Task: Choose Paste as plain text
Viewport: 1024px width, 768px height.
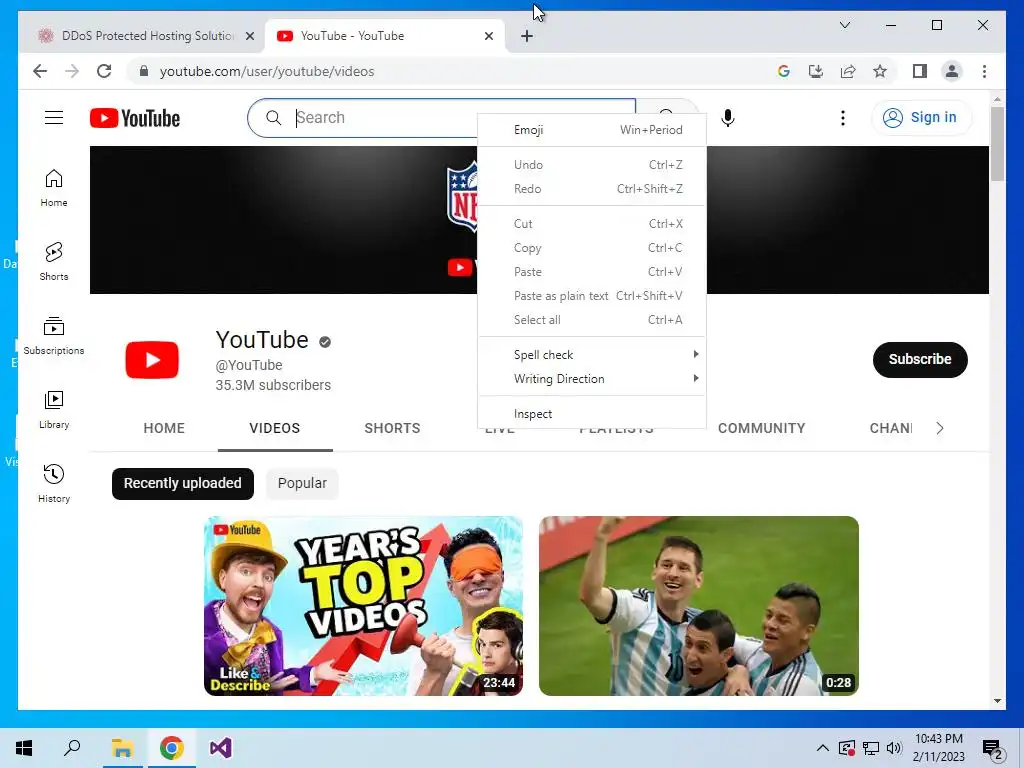Action: click(x=592, y=296)
